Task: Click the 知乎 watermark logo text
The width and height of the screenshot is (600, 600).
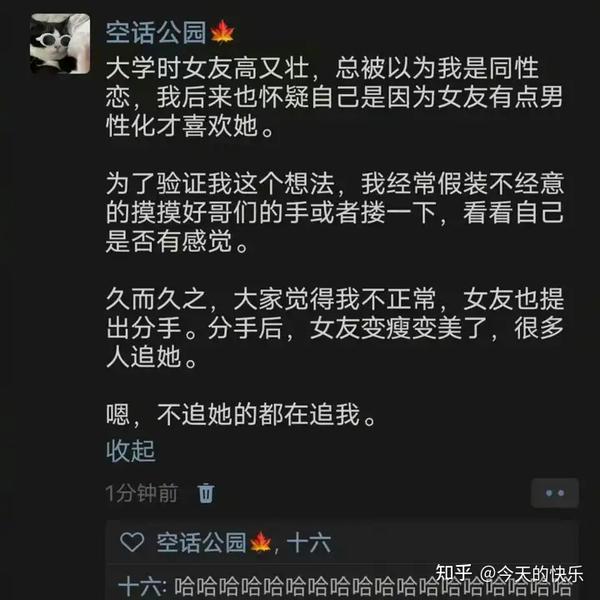Action: [x=453, y=573]
